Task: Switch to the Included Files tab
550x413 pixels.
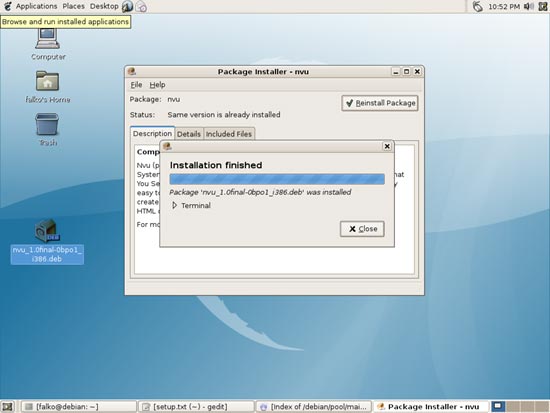Action: [229, 134]
